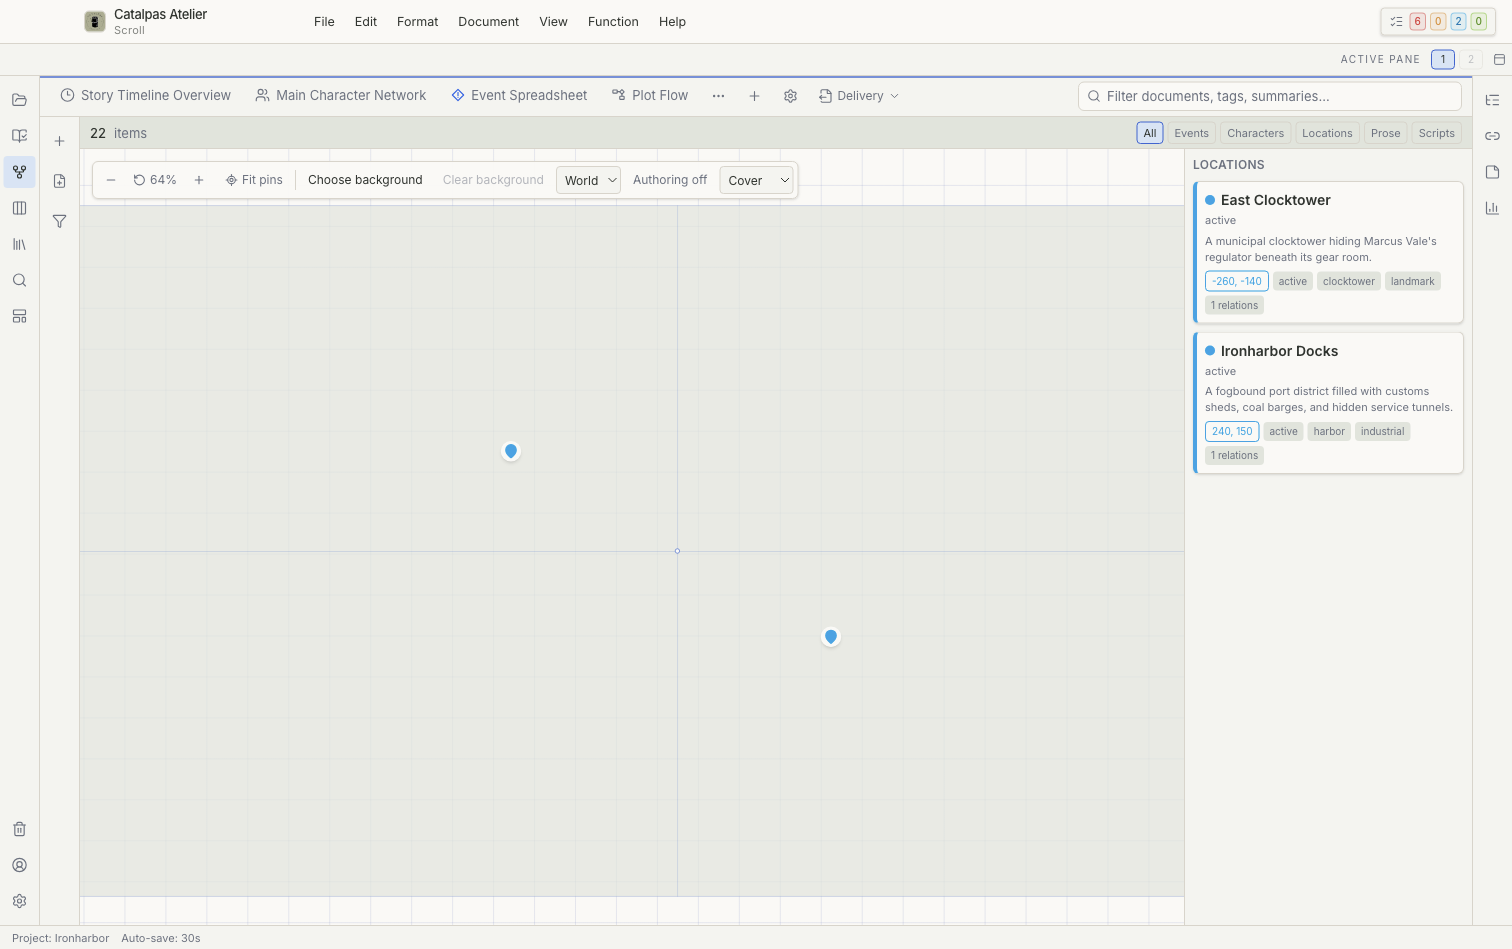Viewport: 1512px width, 949px height.
Task: Click East Clocktower 1 relations badge
Action: tap(1234, 305)
